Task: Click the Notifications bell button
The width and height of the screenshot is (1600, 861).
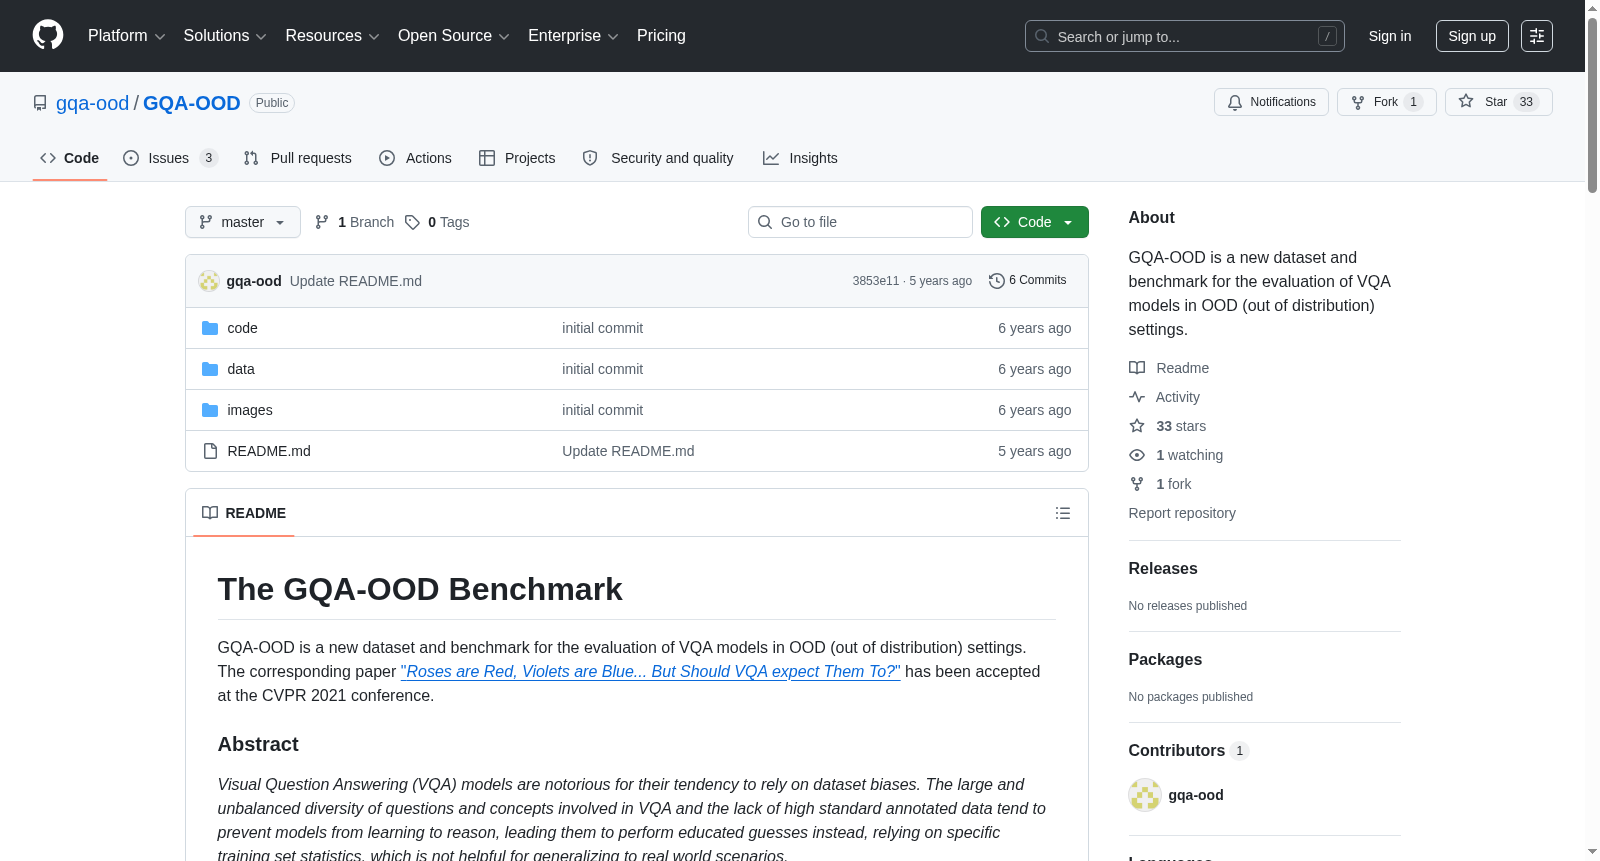Action: (1271, 102)
